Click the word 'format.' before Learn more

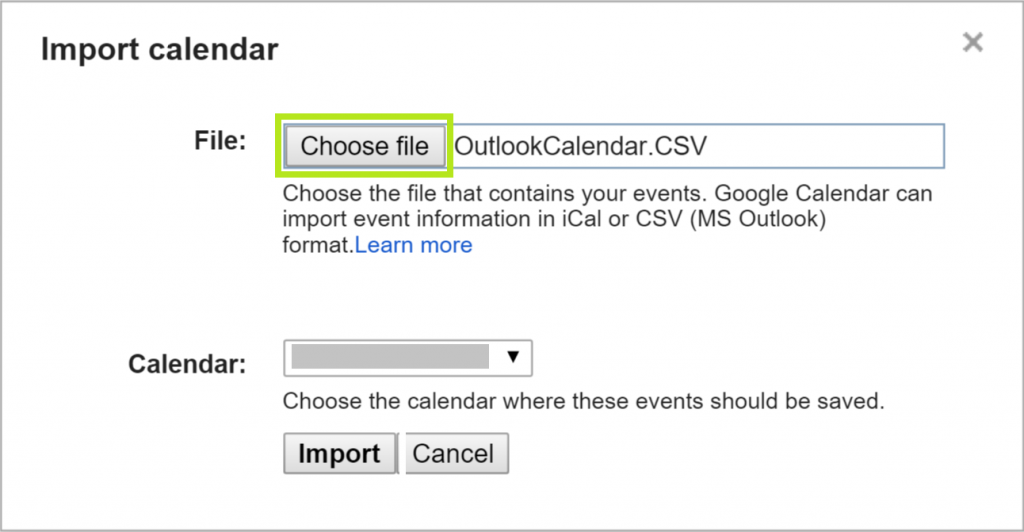coord(318,244)
